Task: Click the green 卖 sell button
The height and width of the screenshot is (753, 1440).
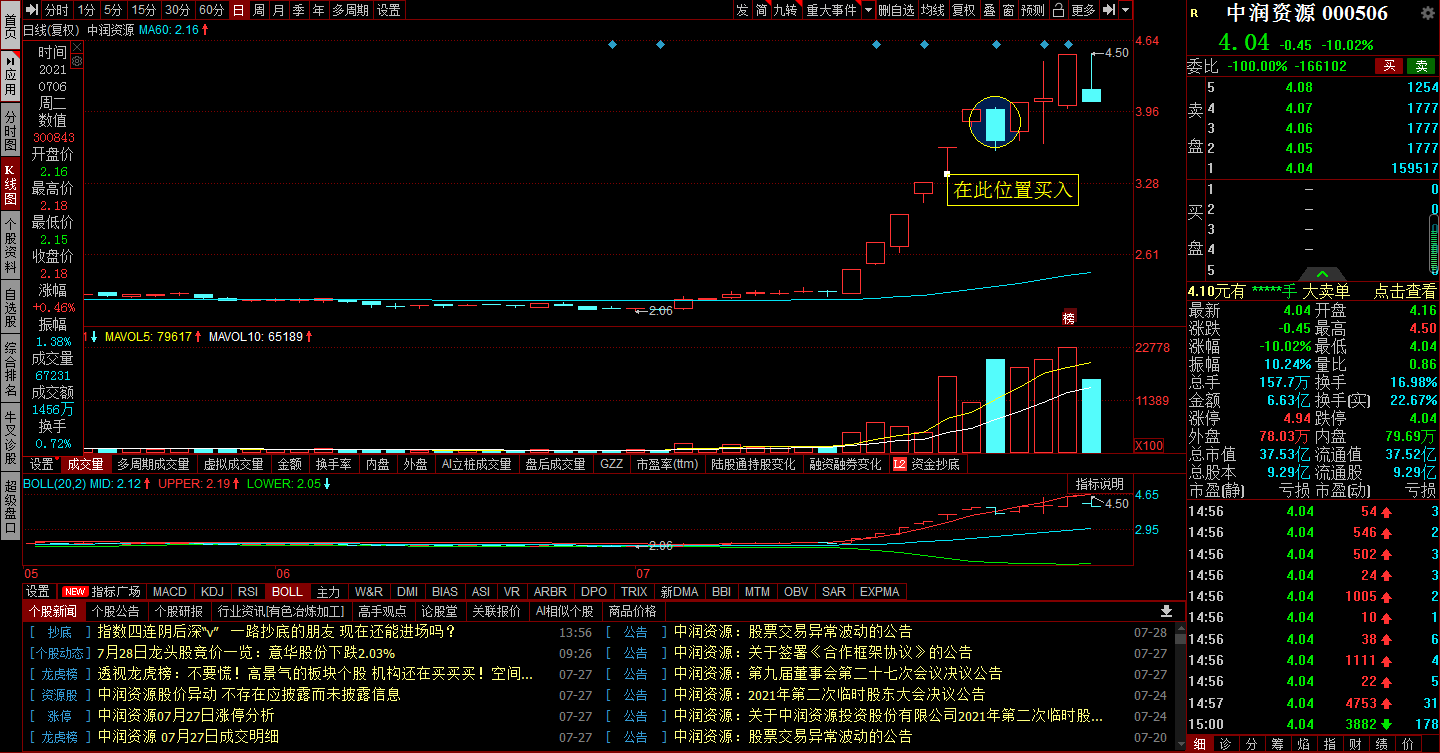Action: [1420, 66]
